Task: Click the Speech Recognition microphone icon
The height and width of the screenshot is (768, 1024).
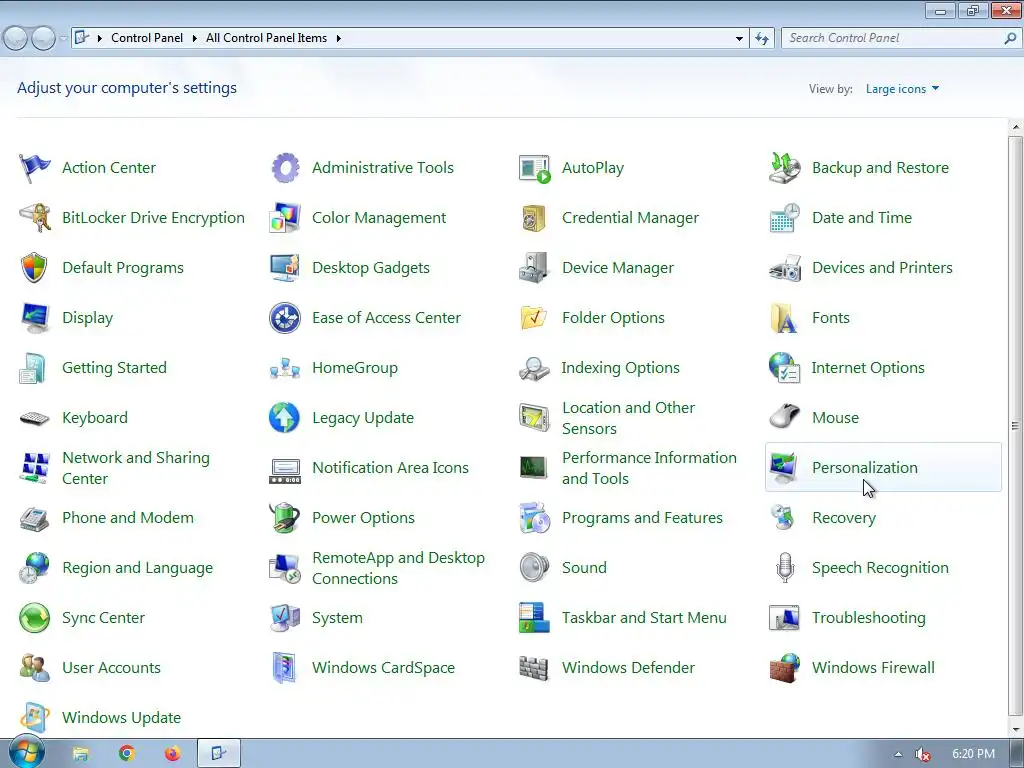Action: tap(784, 568)
